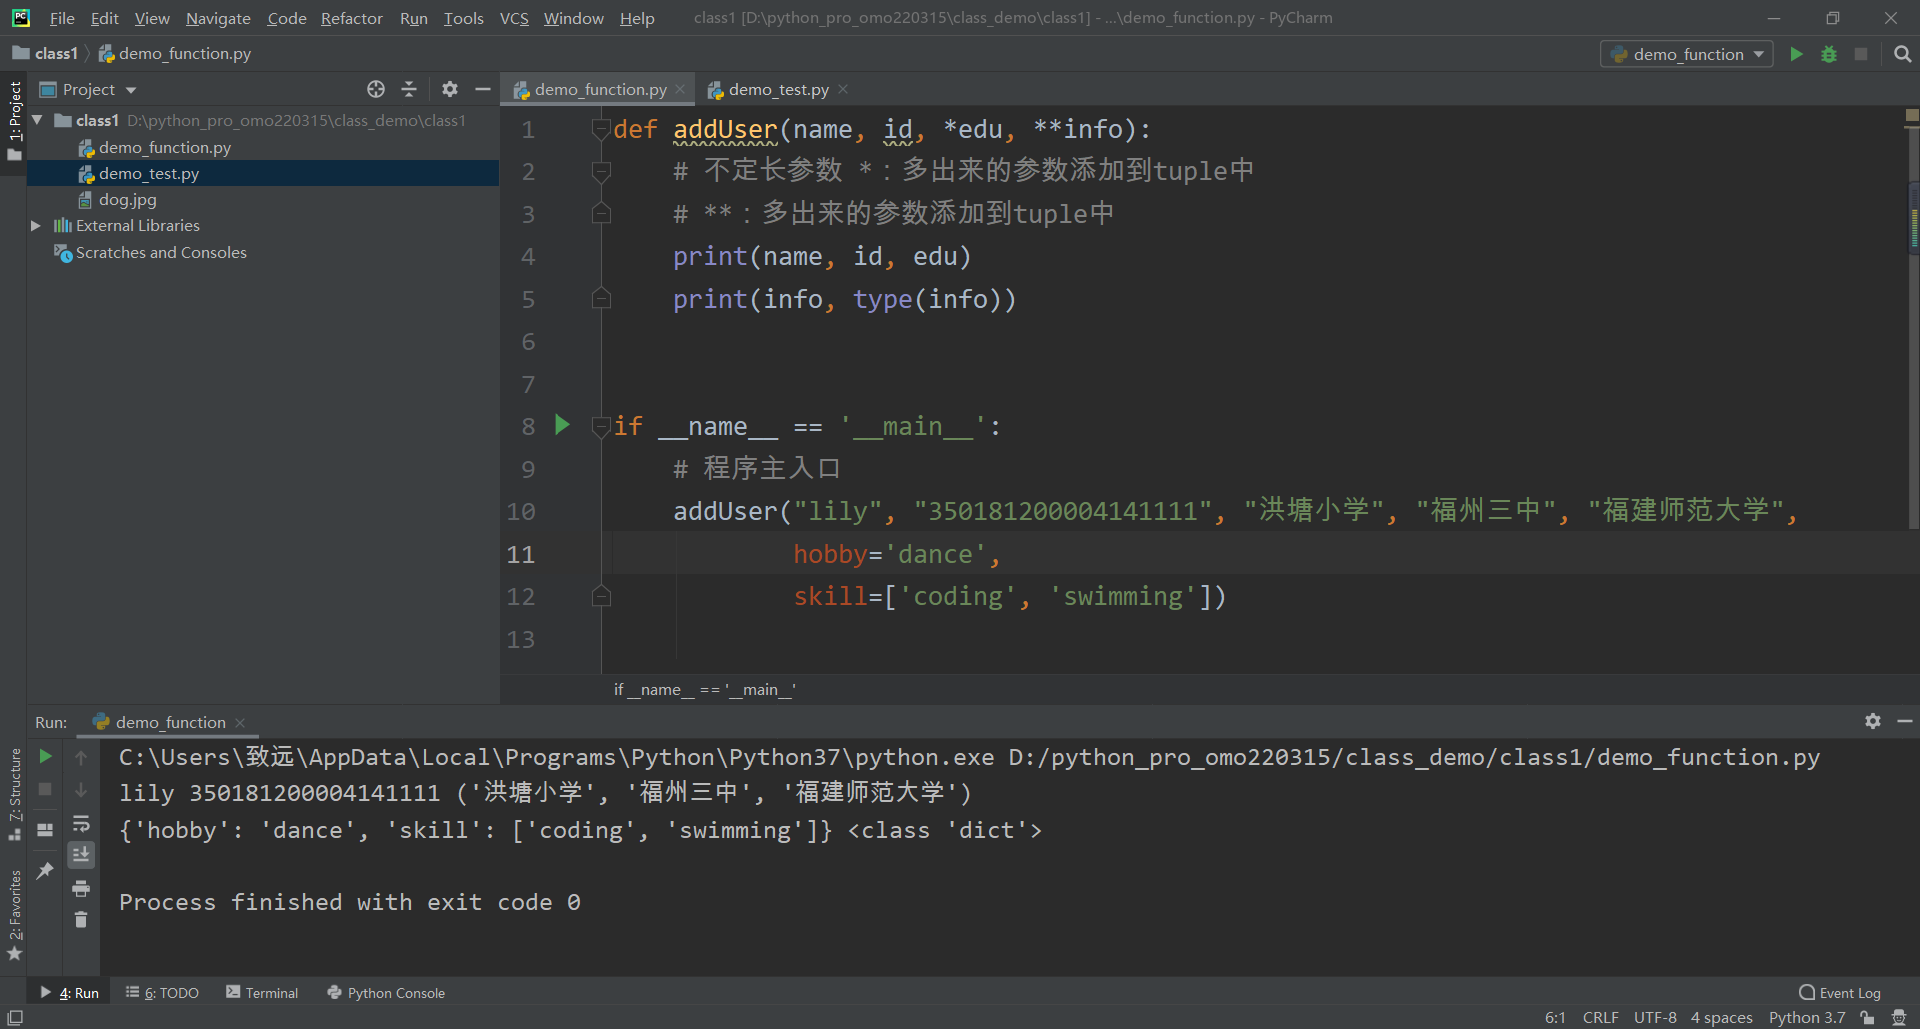Toggle the breakpoint gutter on line 8
This screenshot has width=1920, height=1029.
pos(563,425)
